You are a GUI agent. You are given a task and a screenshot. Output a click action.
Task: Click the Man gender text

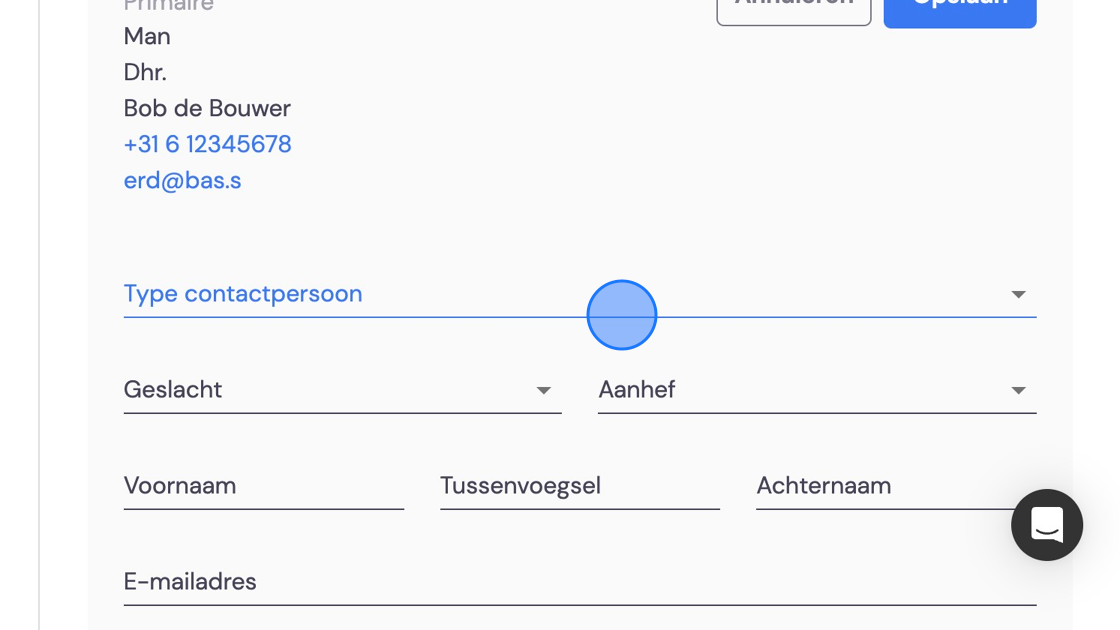coord(146,36)
